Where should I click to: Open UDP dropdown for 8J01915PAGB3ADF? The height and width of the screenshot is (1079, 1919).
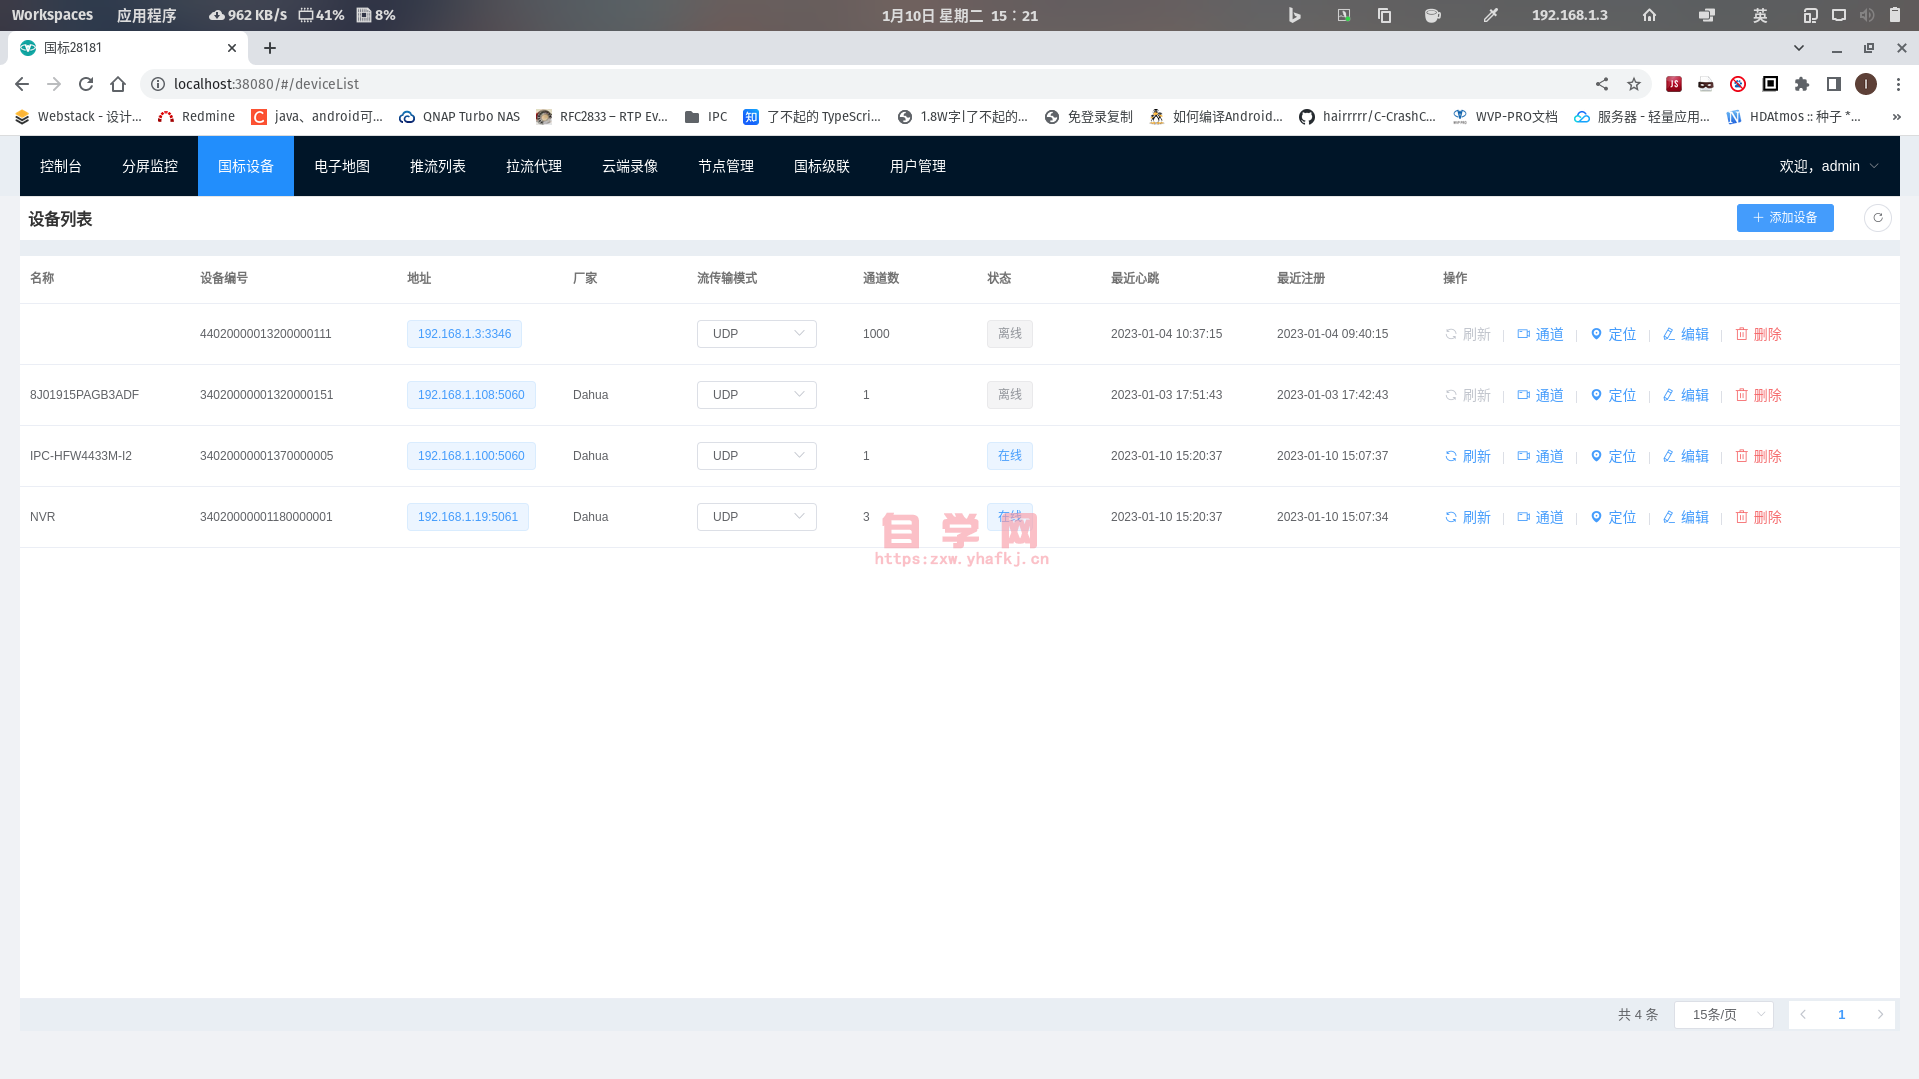[757, 395]
